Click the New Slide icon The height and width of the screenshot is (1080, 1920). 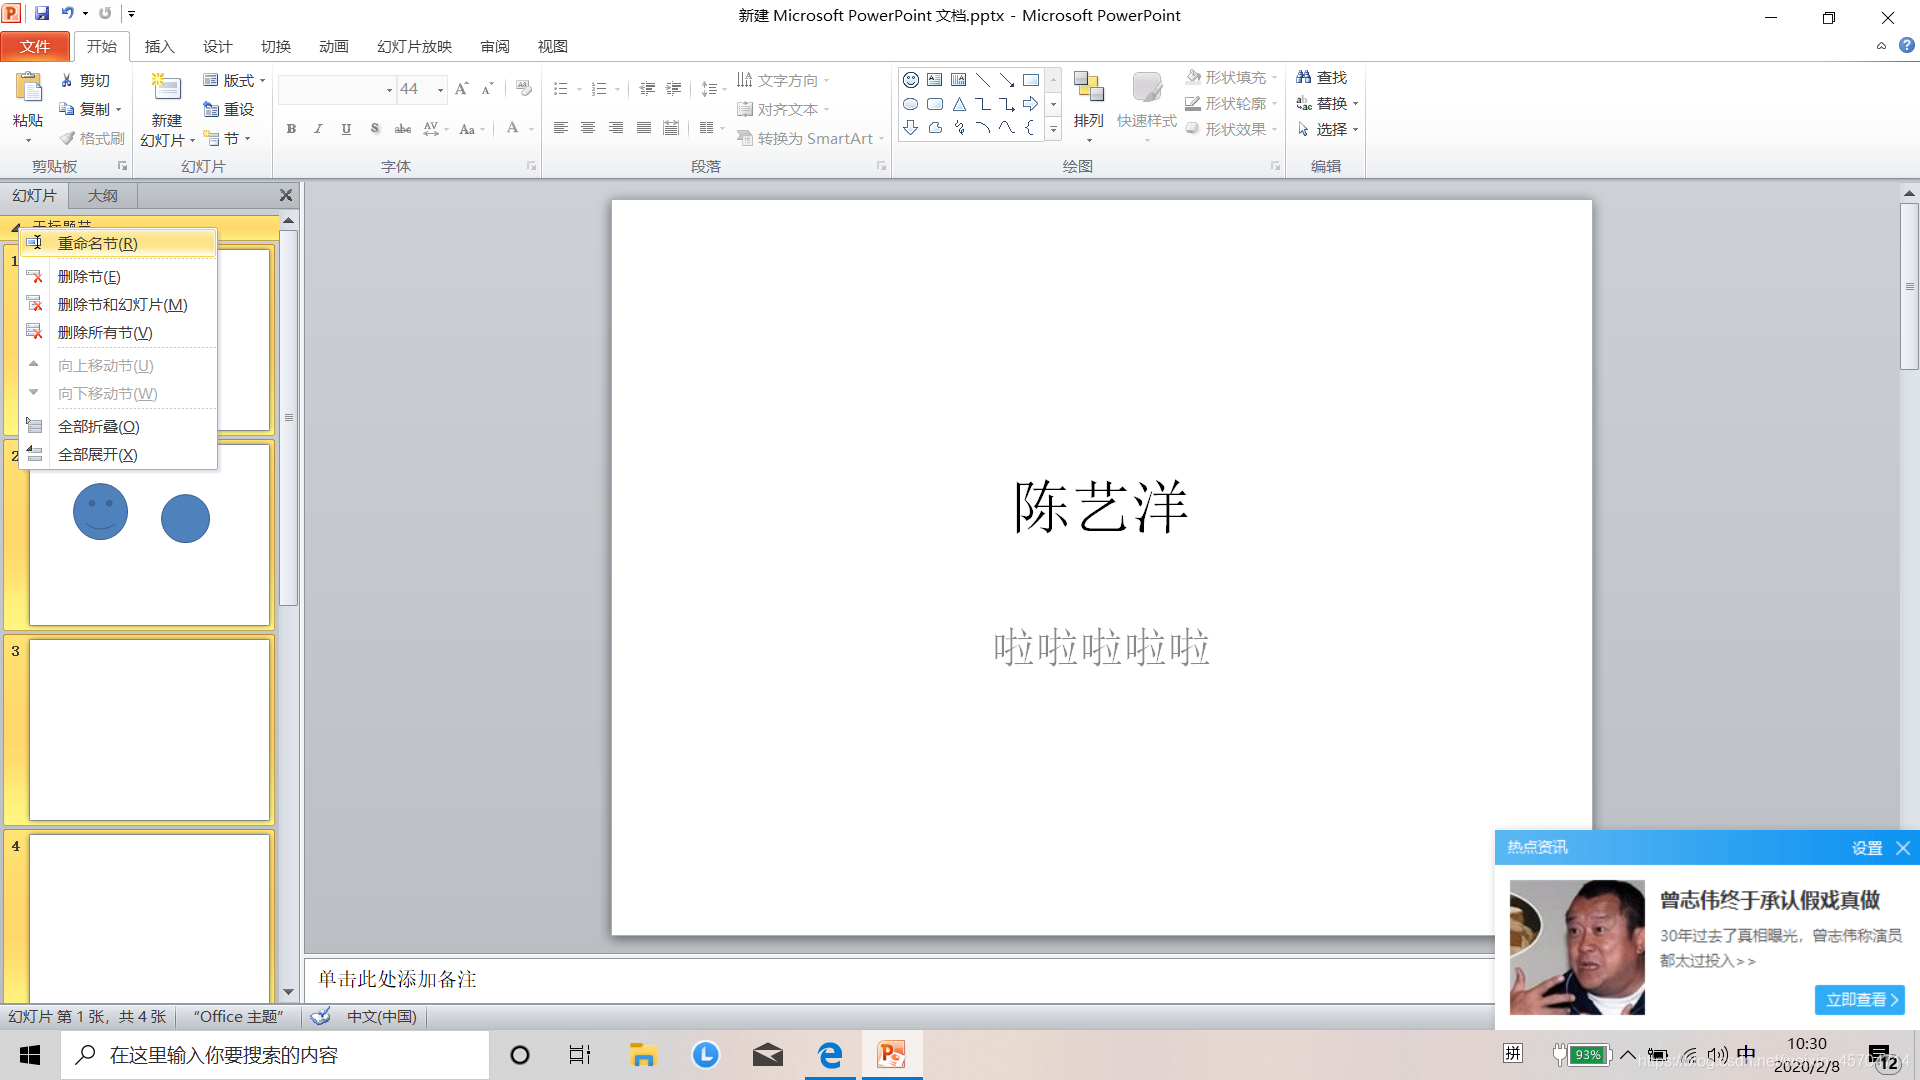coord(166,88)
